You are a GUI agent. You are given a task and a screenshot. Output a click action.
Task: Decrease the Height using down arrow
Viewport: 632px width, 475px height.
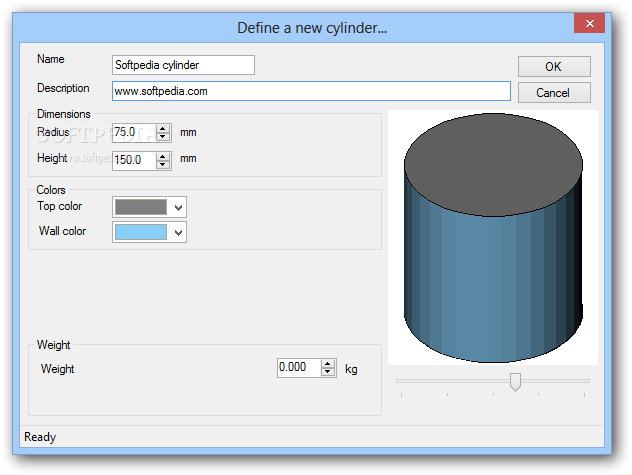pyautogui.click(x=163, y=165)
